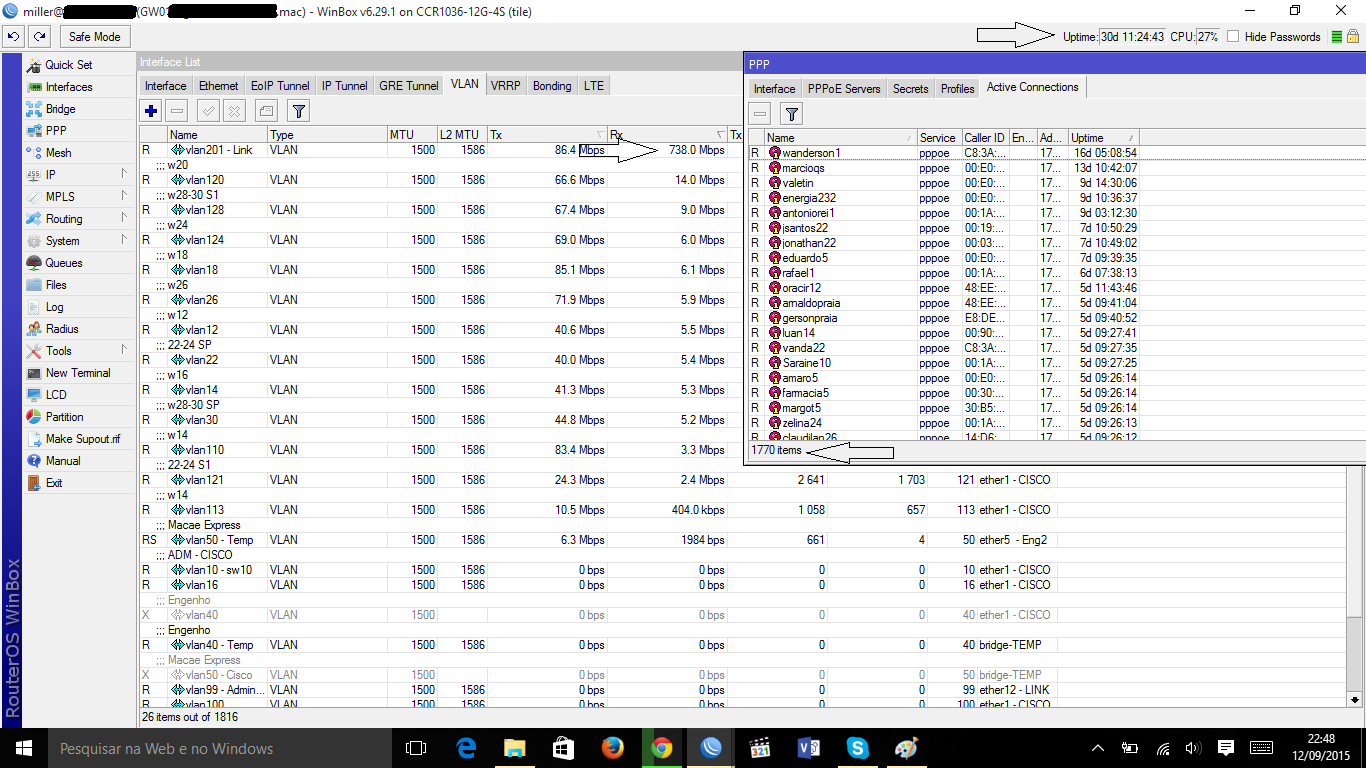1366x768 pixels.
Task: Click the Filter funnel icon in PPP window
Action: pos(791,114)
